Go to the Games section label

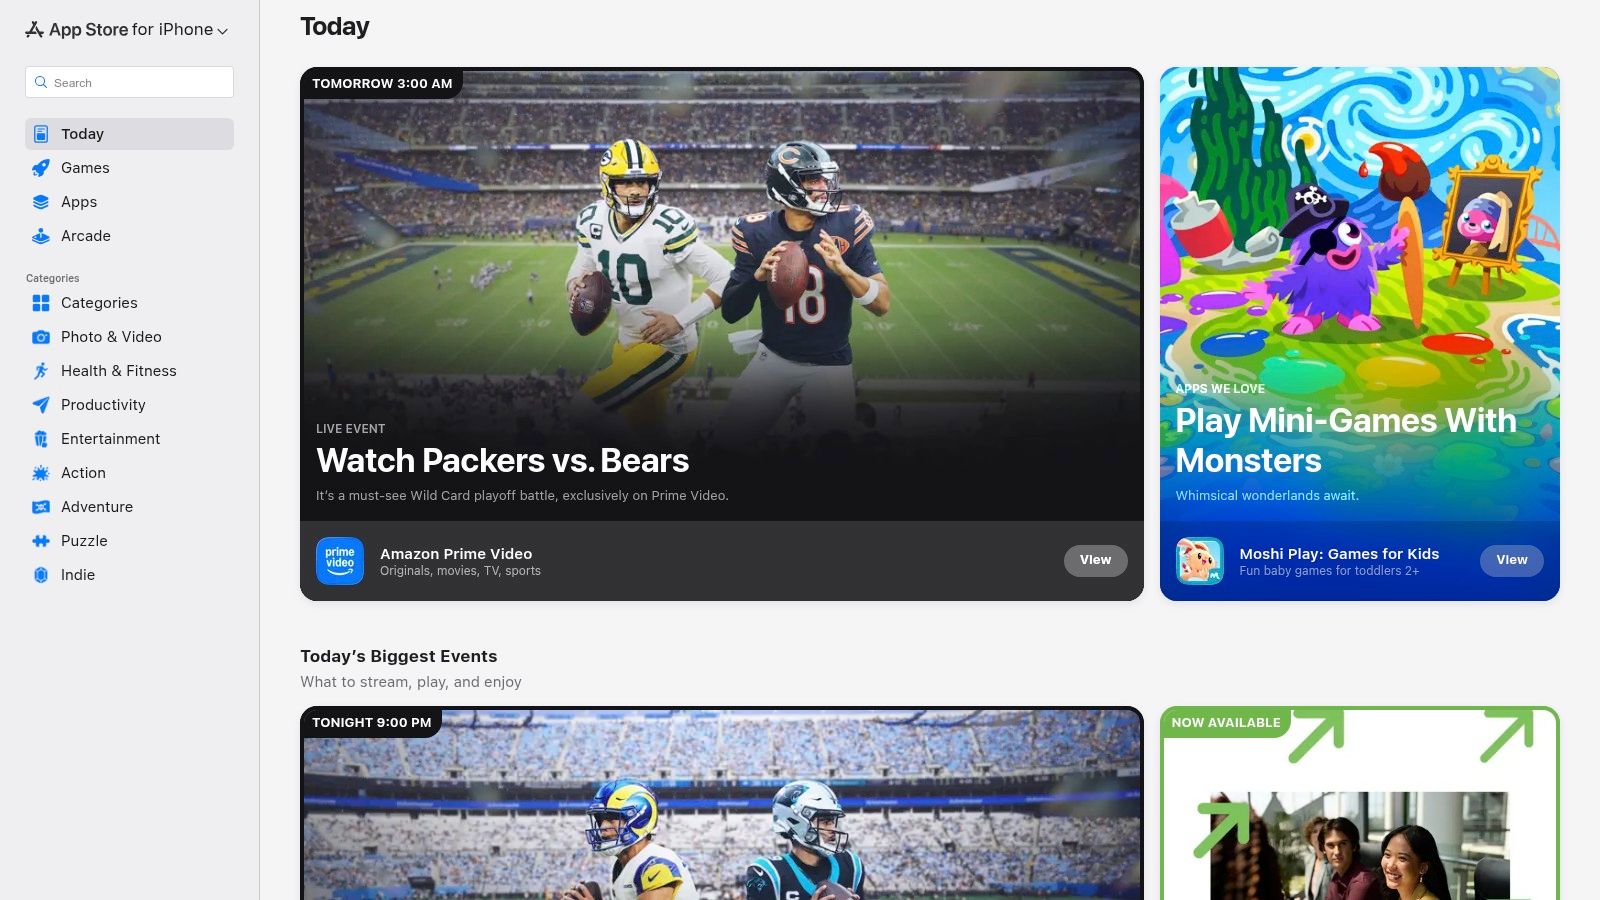tap(85, 168)
